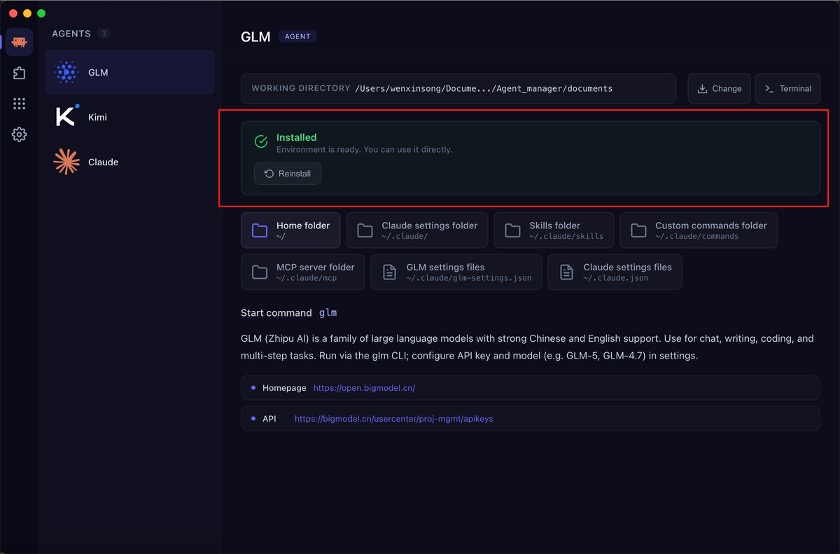Open GLM settings files
The height and width of the screenshot is (554, 840).
click(456, 272)
